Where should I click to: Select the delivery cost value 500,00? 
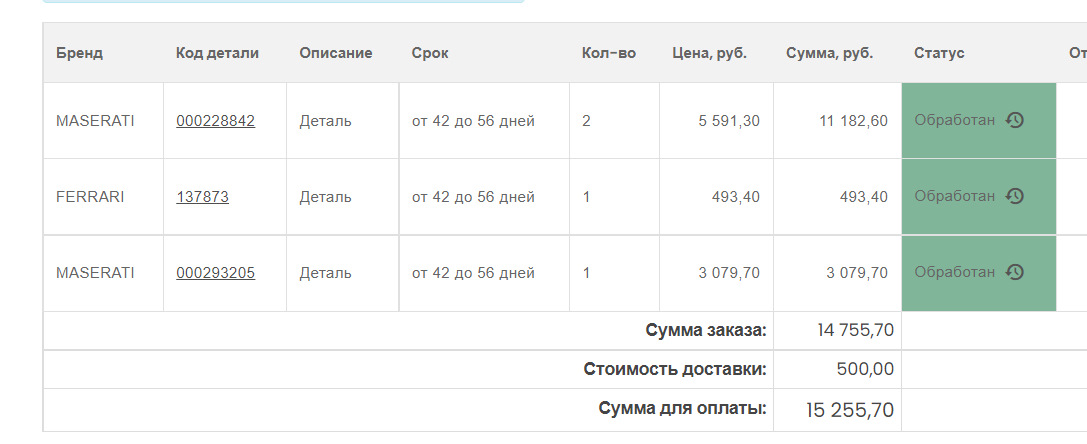point(865,369)
